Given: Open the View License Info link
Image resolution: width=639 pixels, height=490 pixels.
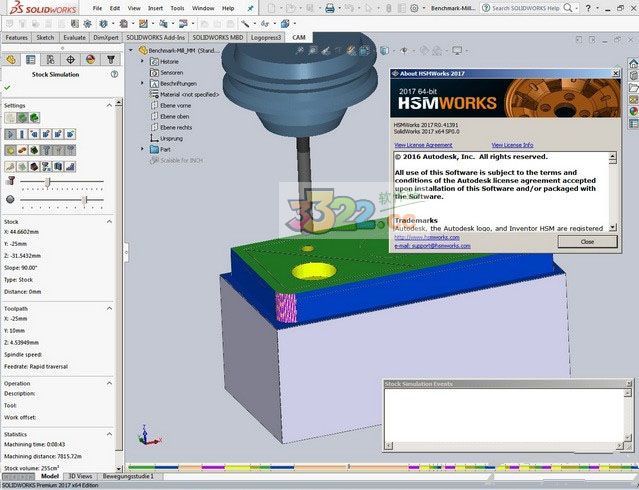Looking at the screenshot, I should [x=512, y=145].
